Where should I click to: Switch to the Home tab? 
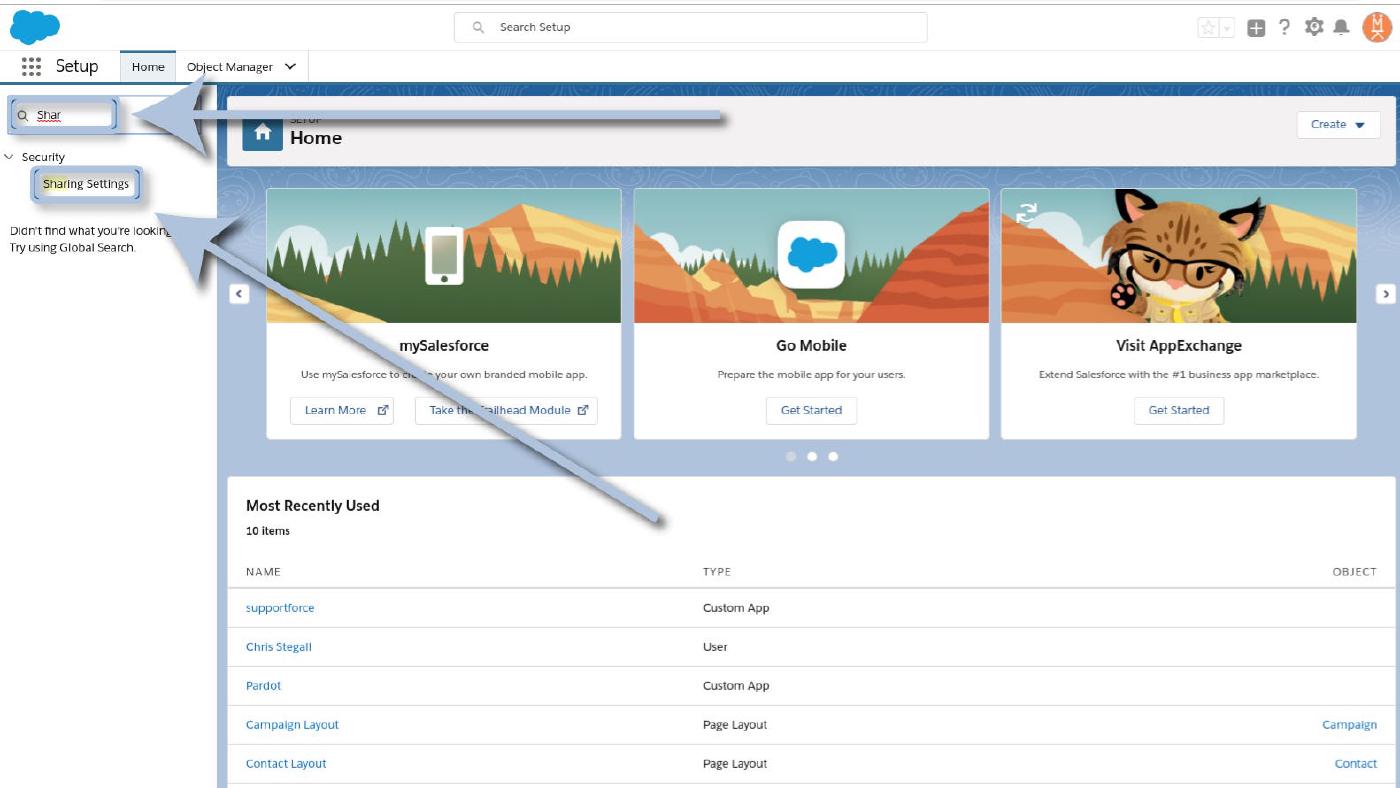(x=148, y=67)
